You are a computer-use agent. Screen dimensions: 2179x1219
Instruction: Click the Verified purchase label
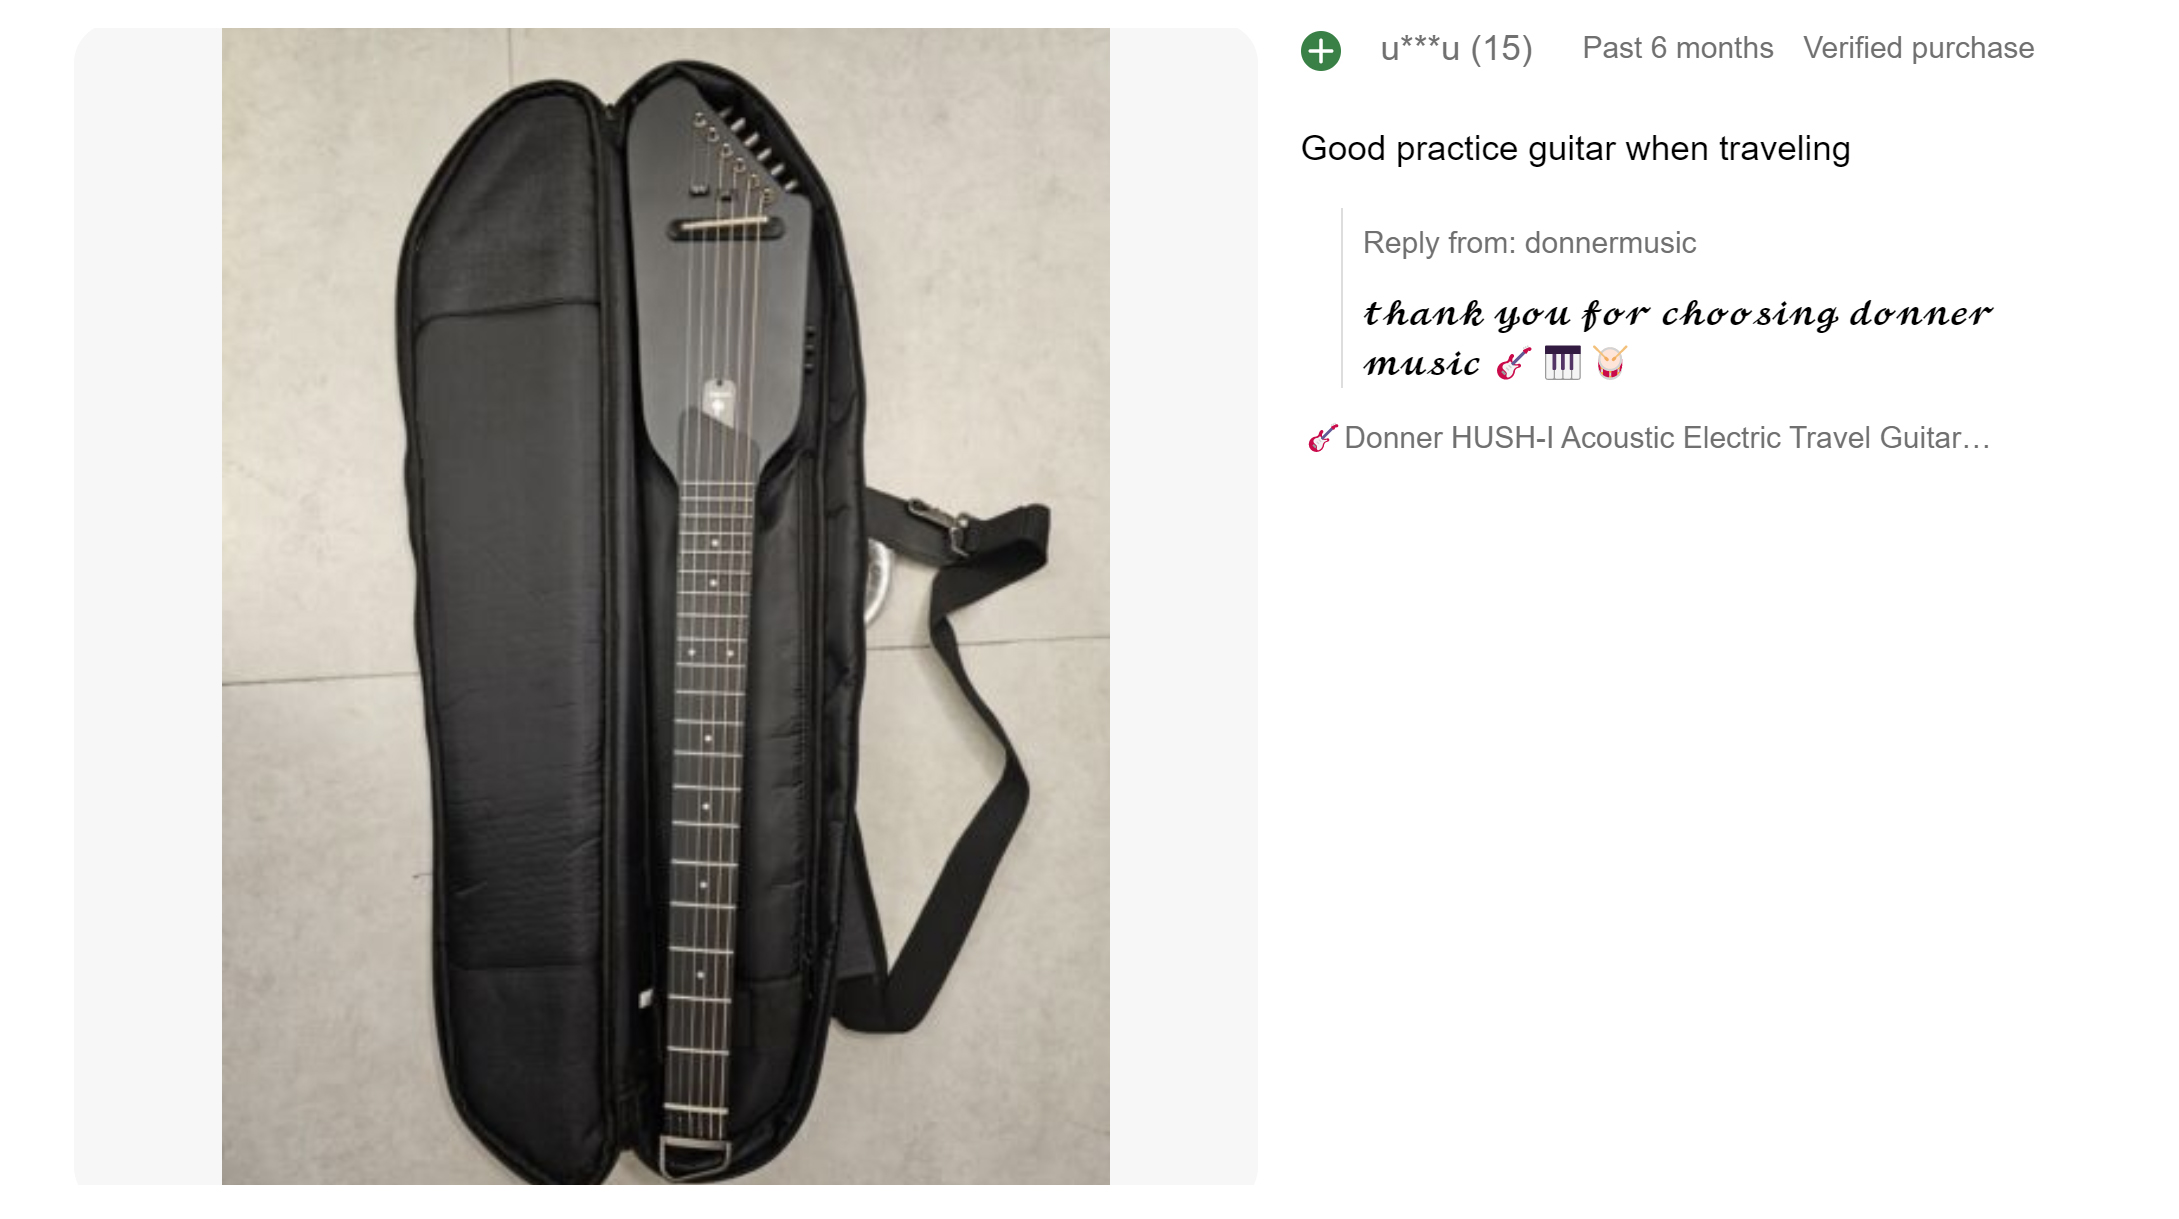[x=1918, y=48]
